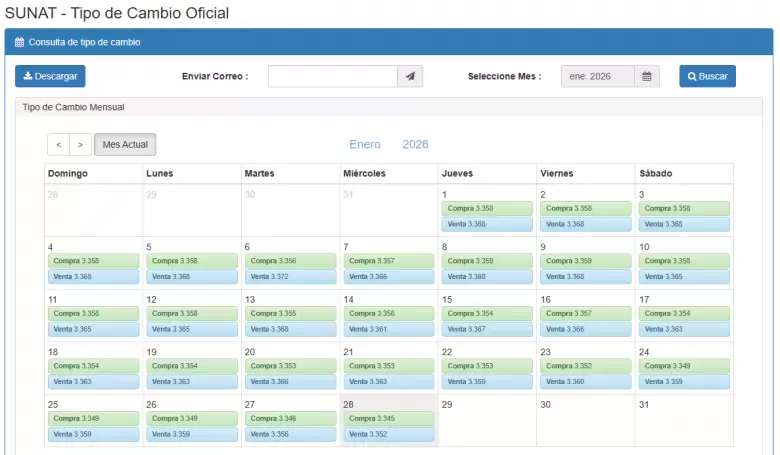
Task: Click Venta 3.372 on Tuesday the 6th
Action: pyautogui.click(x=290, y=277)
